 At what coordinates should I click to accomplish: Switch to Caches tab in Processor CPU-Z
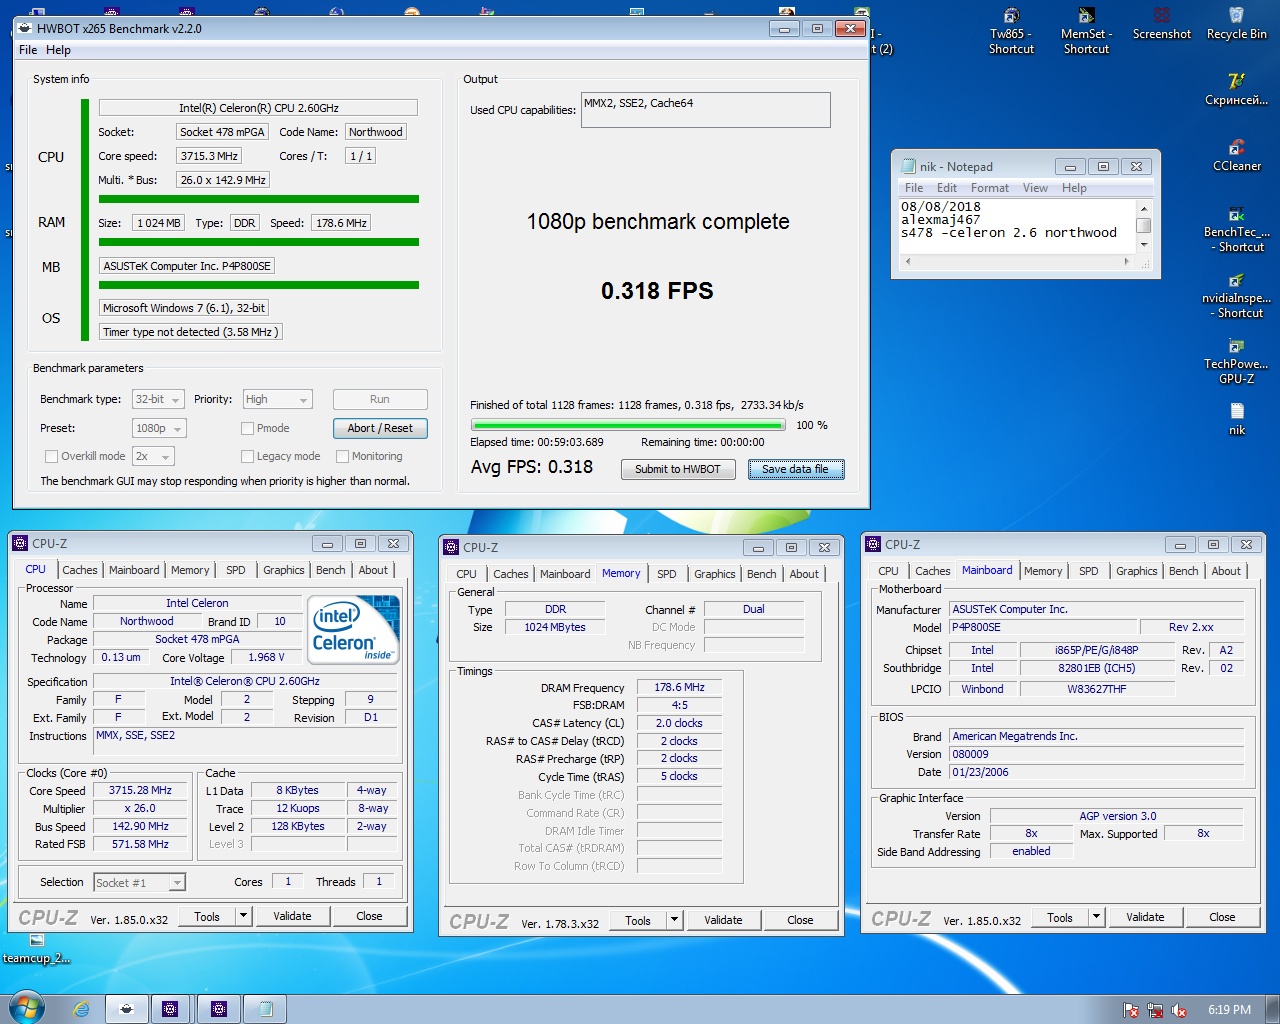[x=80, y=570]
